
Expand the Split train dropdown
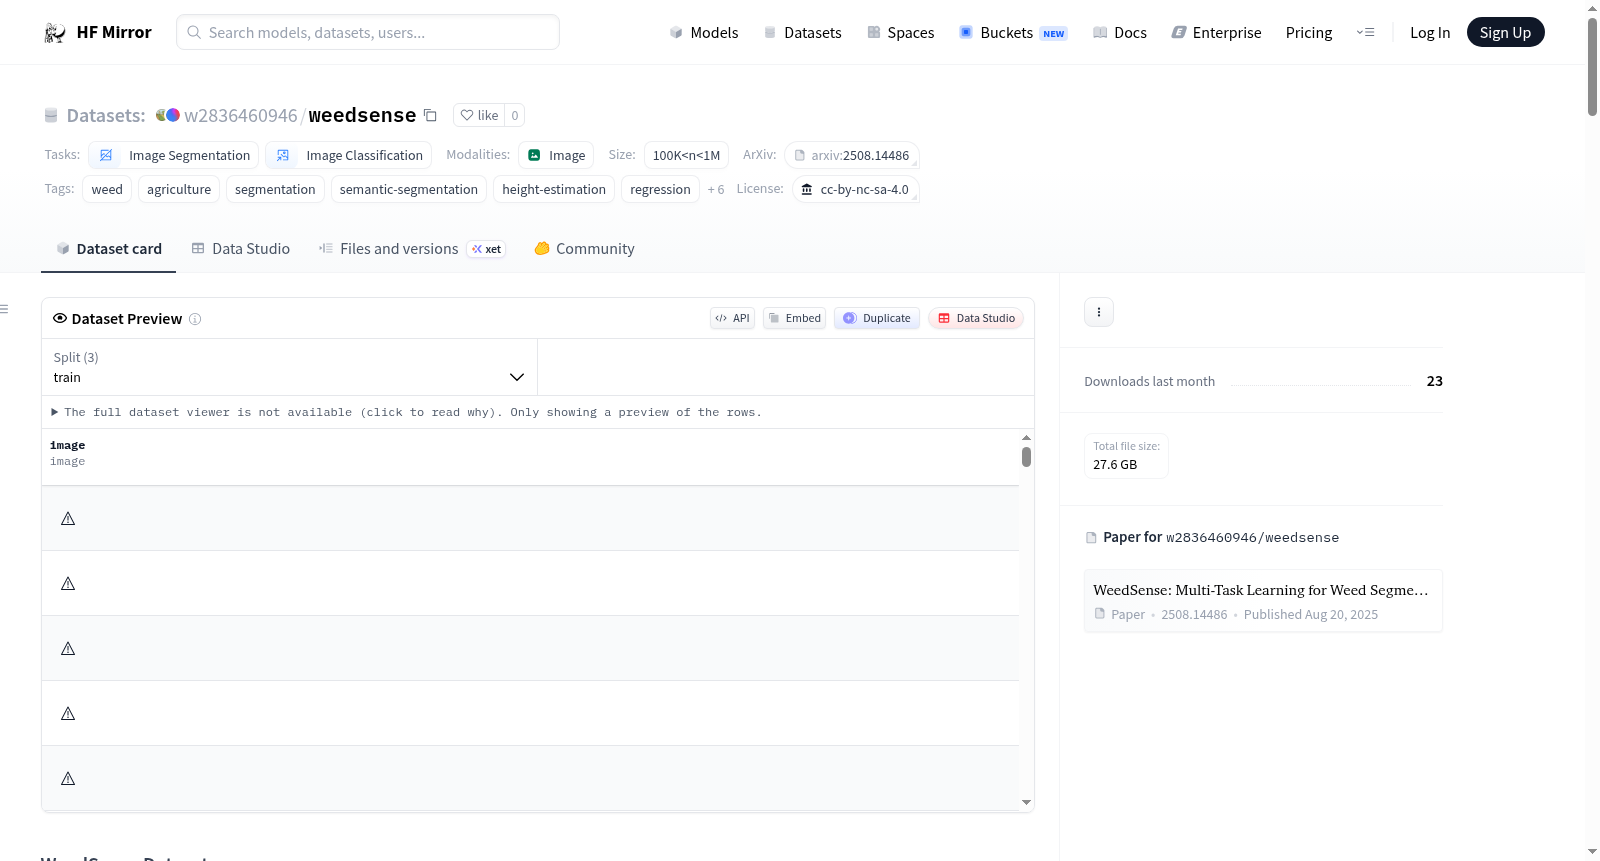point(289,367)
